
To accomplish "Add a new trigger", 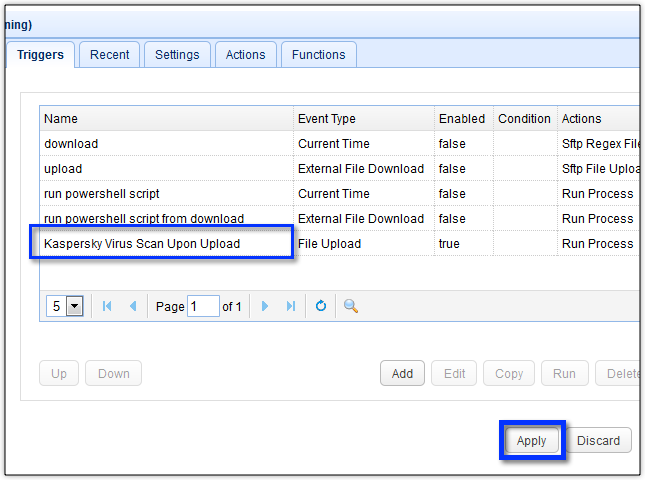I will 402,374.
